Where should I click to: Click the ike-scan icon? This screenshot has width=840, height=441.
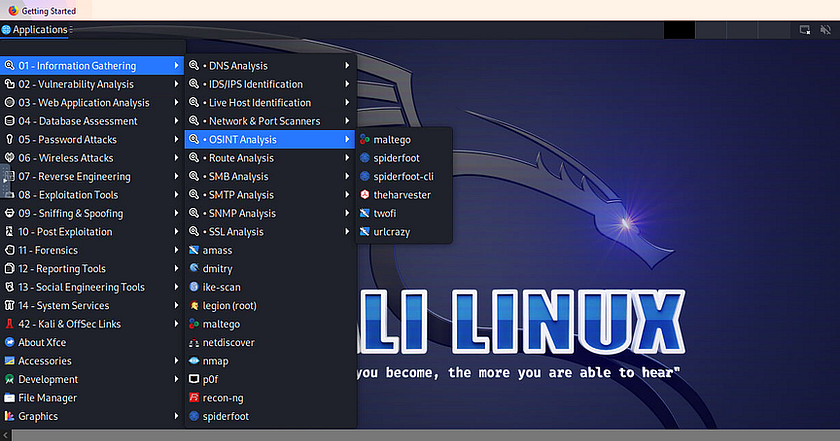pos(194,287)
